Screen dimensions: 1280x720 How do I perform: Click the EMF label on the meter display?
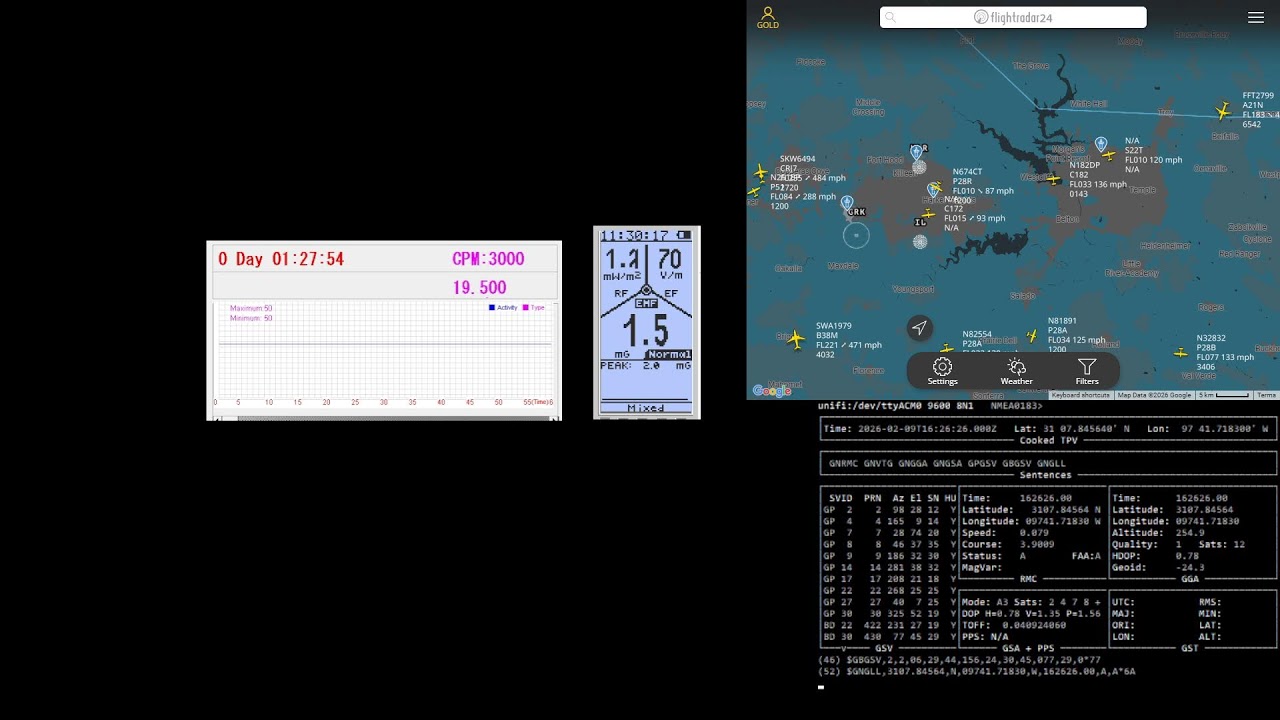(x=646, y=302)
